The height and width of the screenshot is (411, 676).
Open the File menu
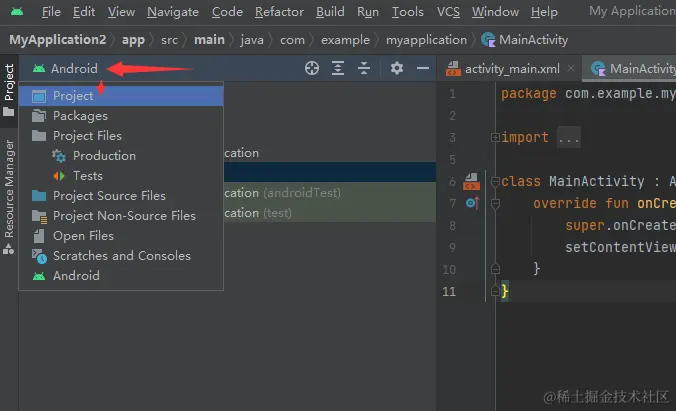[x=51, y=12]
